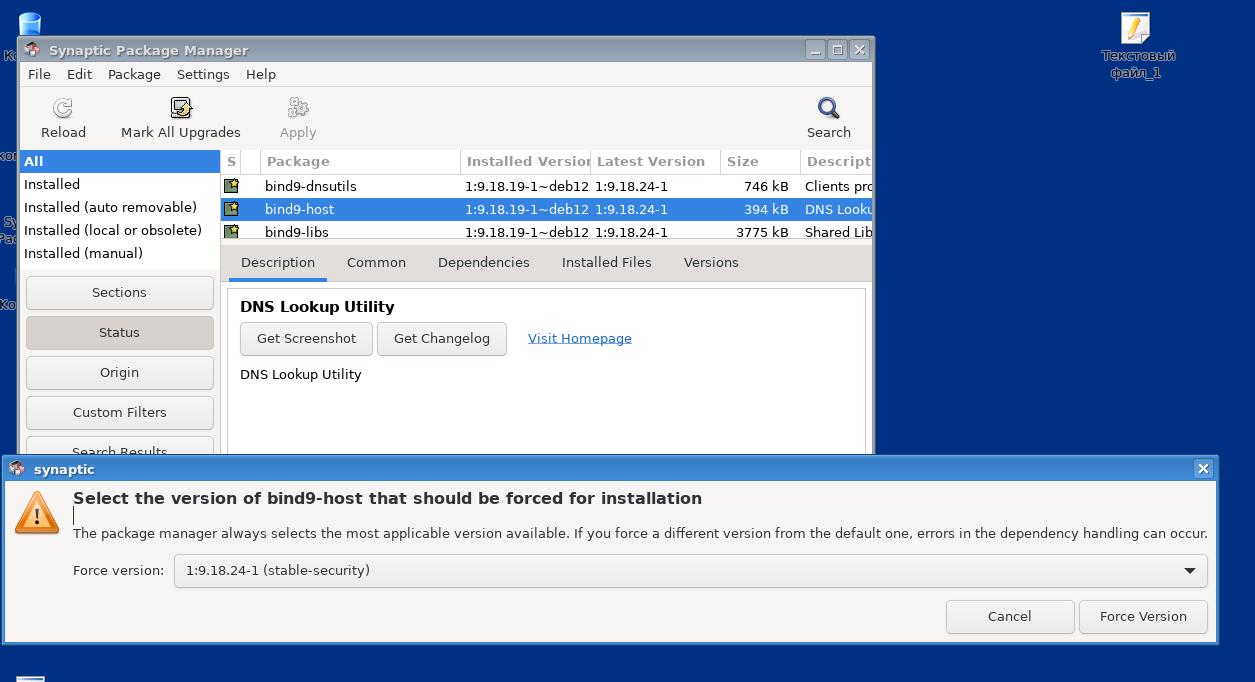Open the Settings menu
Image resolution: width=1255 pixels, height=682 pixels.
(x=203, y=74)
